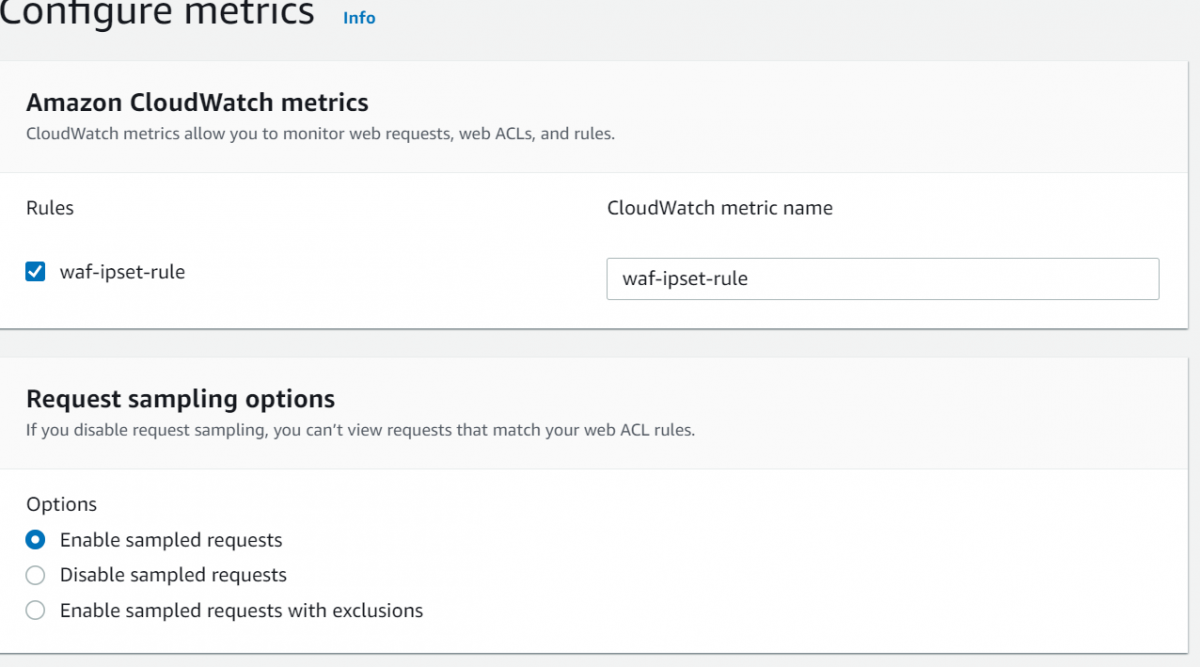Click the 'Enable sampled requests' option label
Screen dimensions: 1200x667
[171, 540]
